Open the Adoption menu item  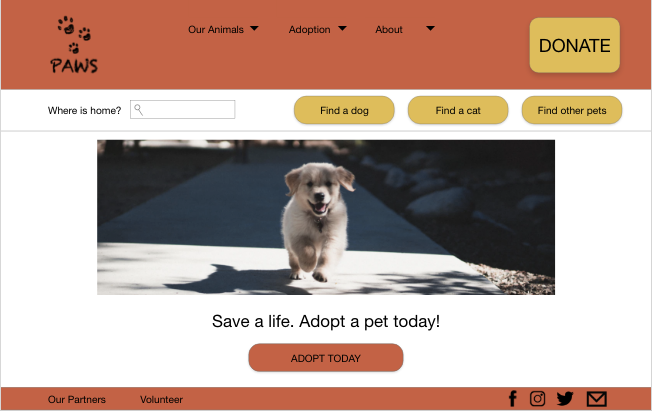pyautogui.click(x=309, y=30)
